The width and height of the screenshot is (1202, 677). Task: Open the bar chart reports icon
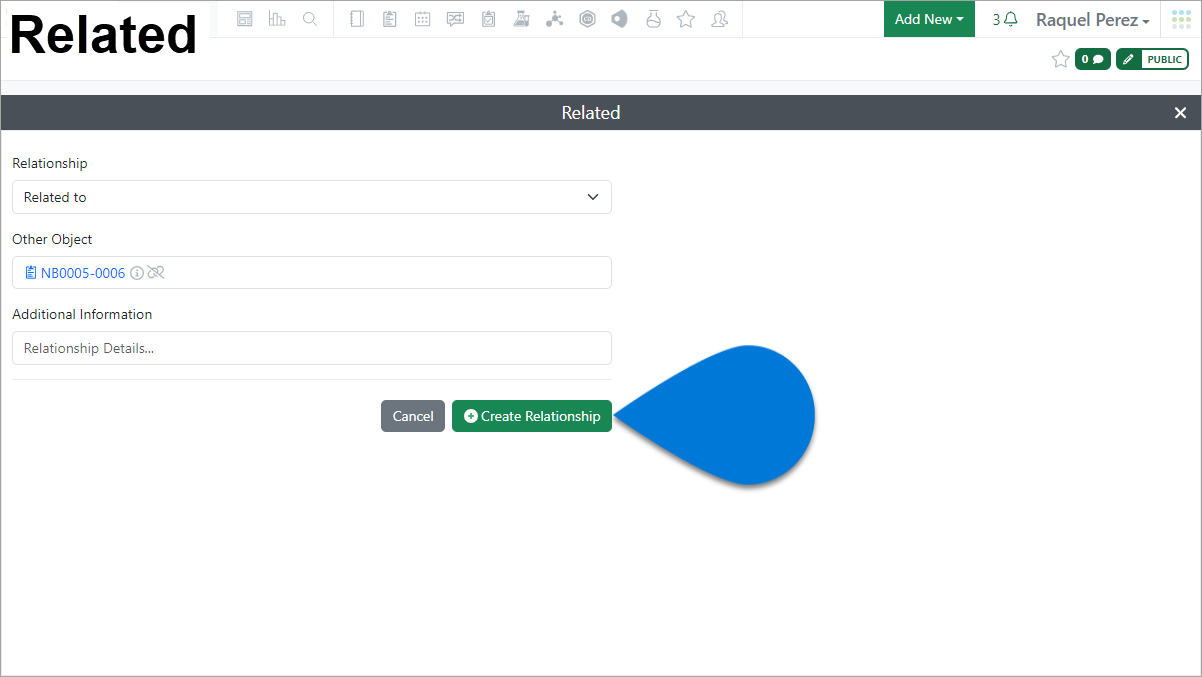tap(277, 19)
